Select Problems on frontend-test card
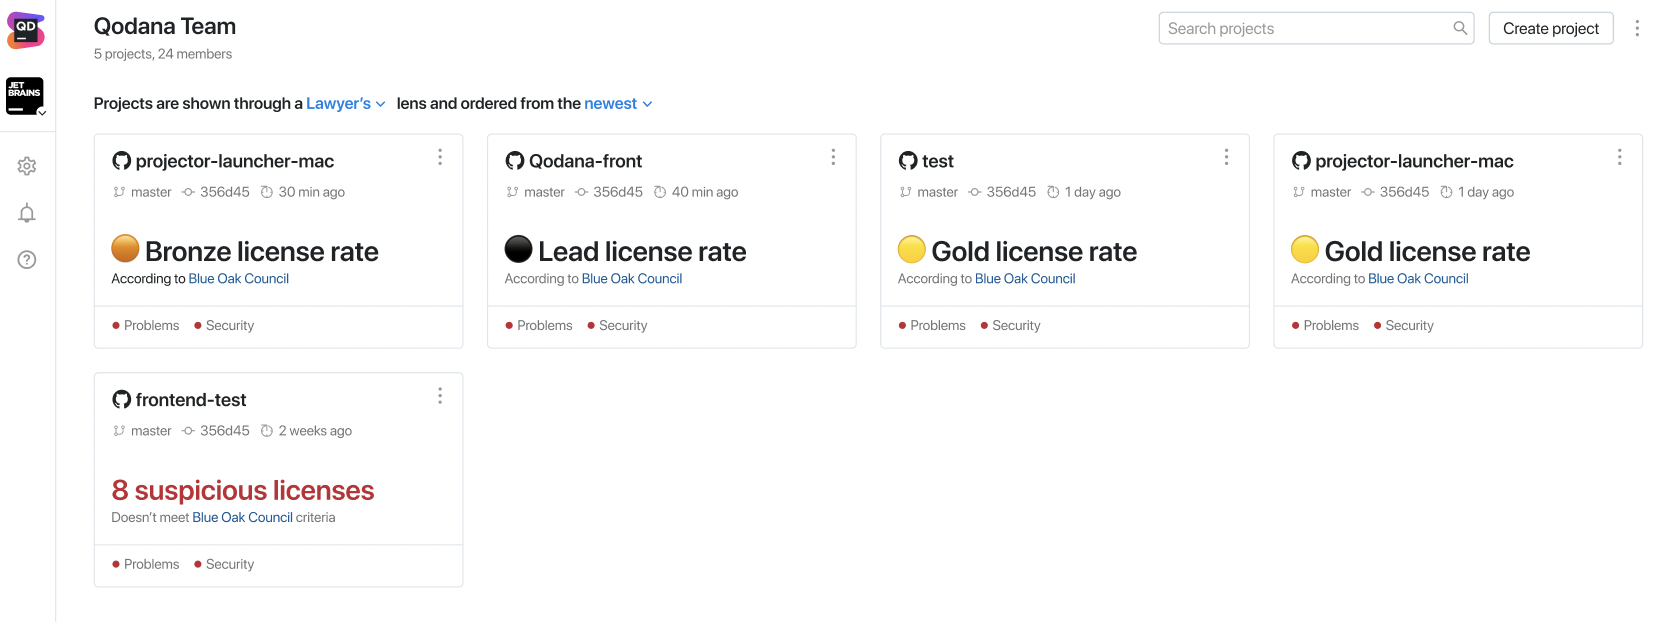 point(146,565)
